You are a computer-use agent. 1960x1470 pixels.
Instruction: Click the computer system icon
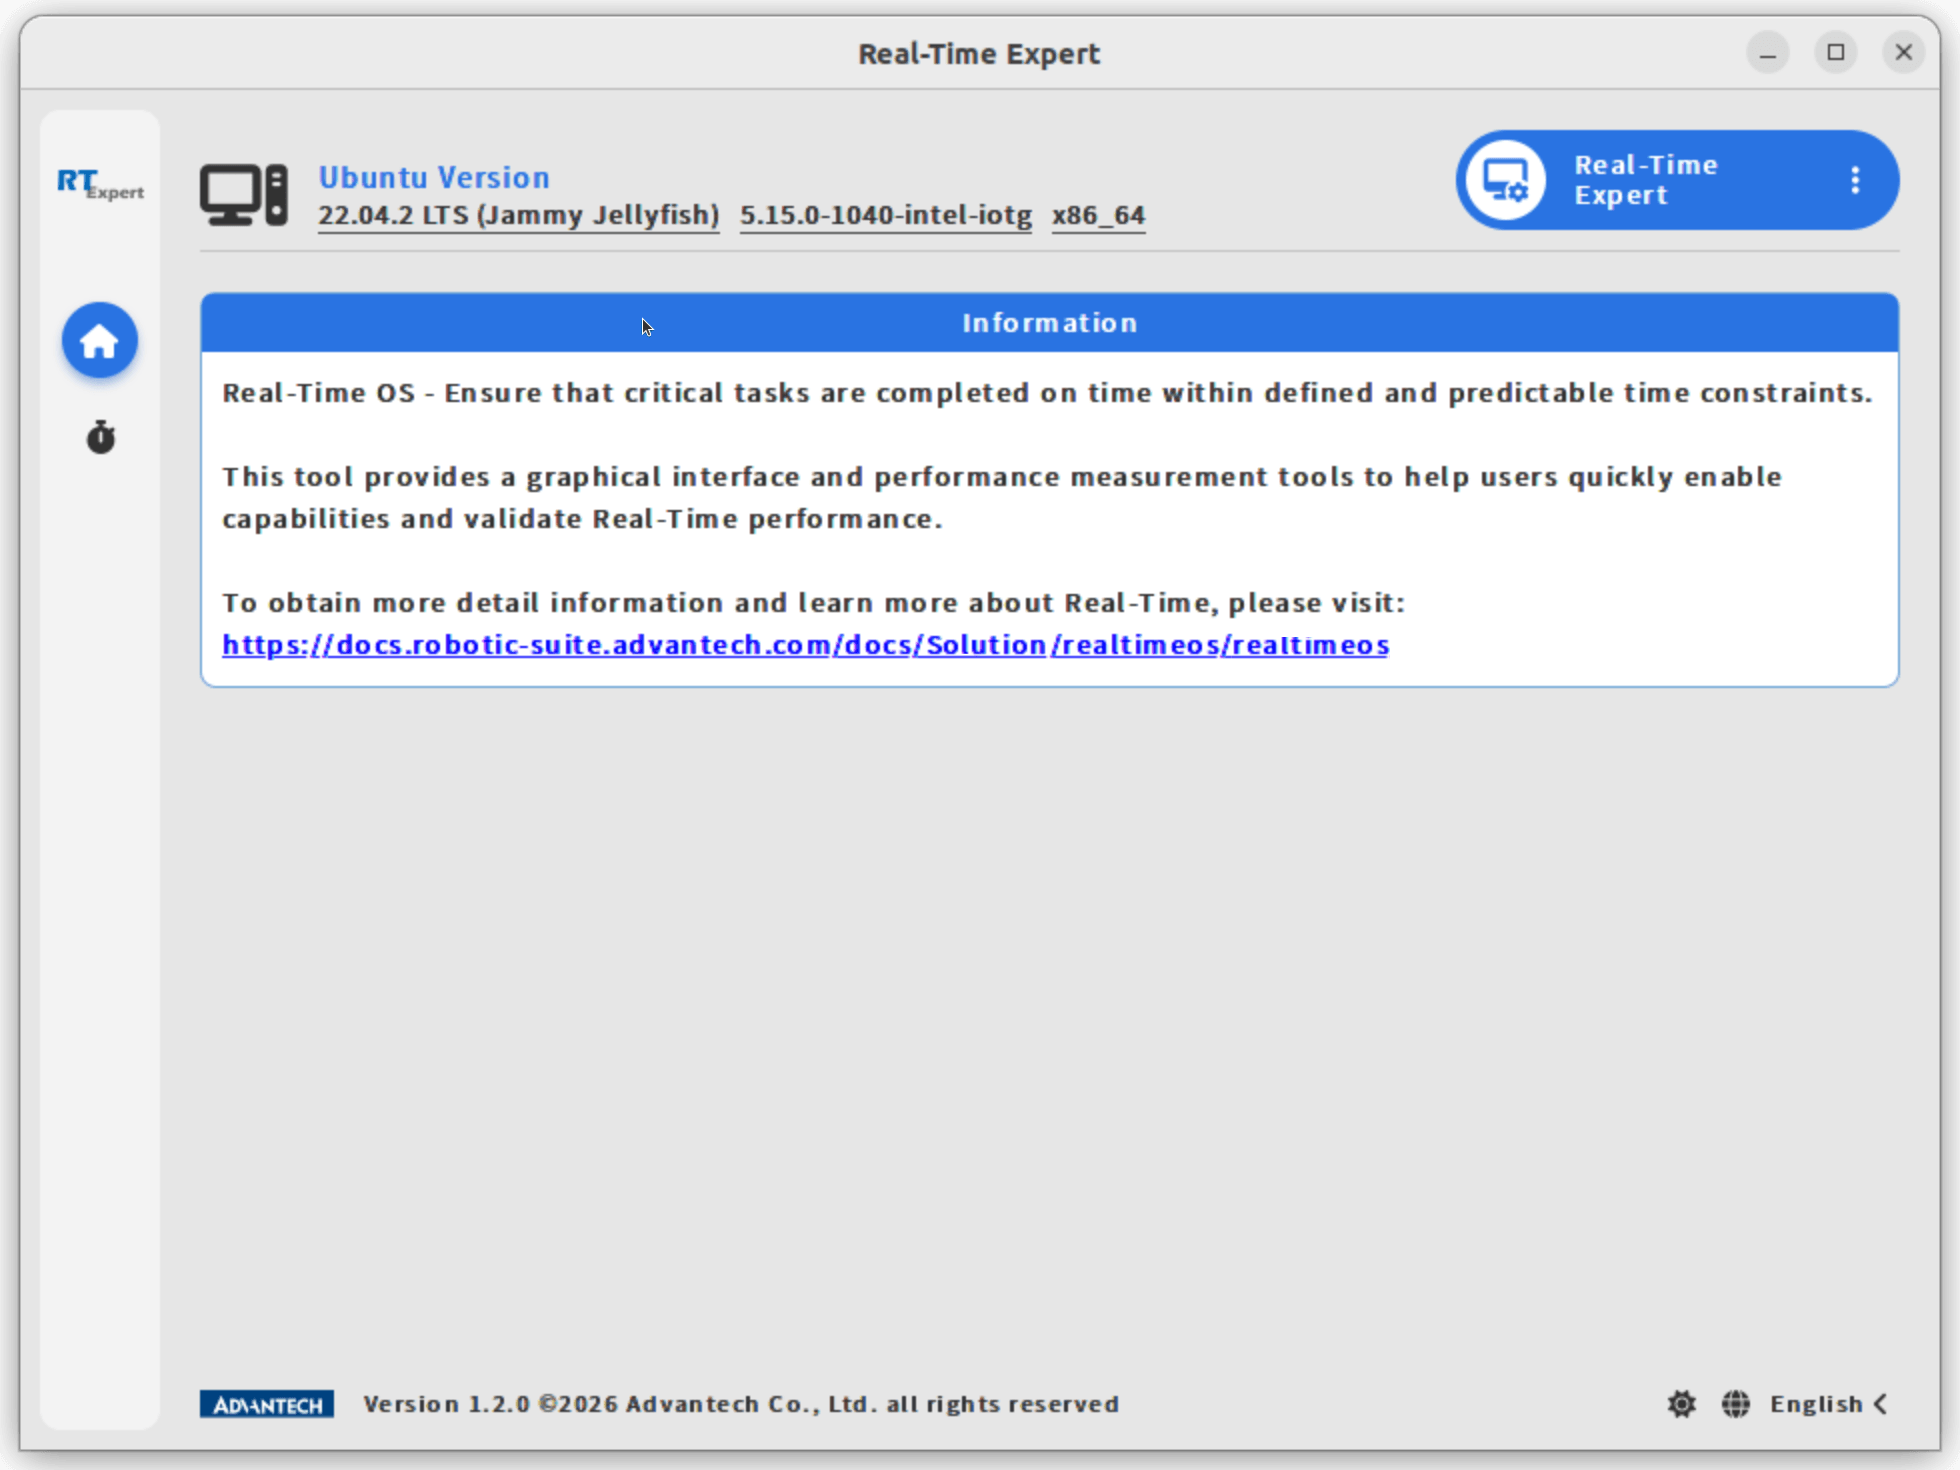244,195
